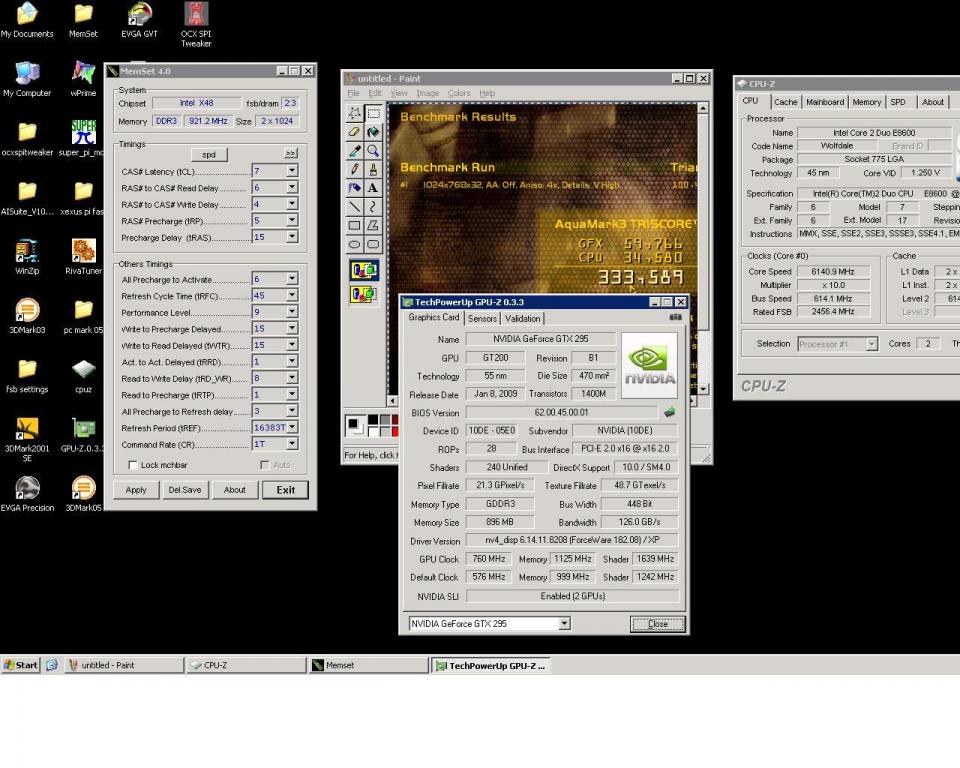The image size is (960, 768).
Task: Open the OCX SPI Tweaker desktop icon
Action: tap(196, 24)
